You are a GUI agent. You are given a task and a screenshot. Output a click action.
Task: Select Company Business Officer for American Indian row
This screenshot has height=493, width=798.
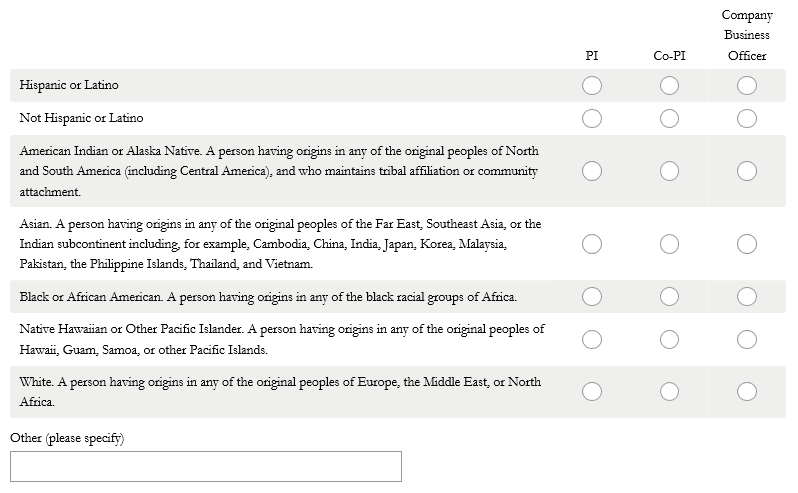tap(746, 171)
